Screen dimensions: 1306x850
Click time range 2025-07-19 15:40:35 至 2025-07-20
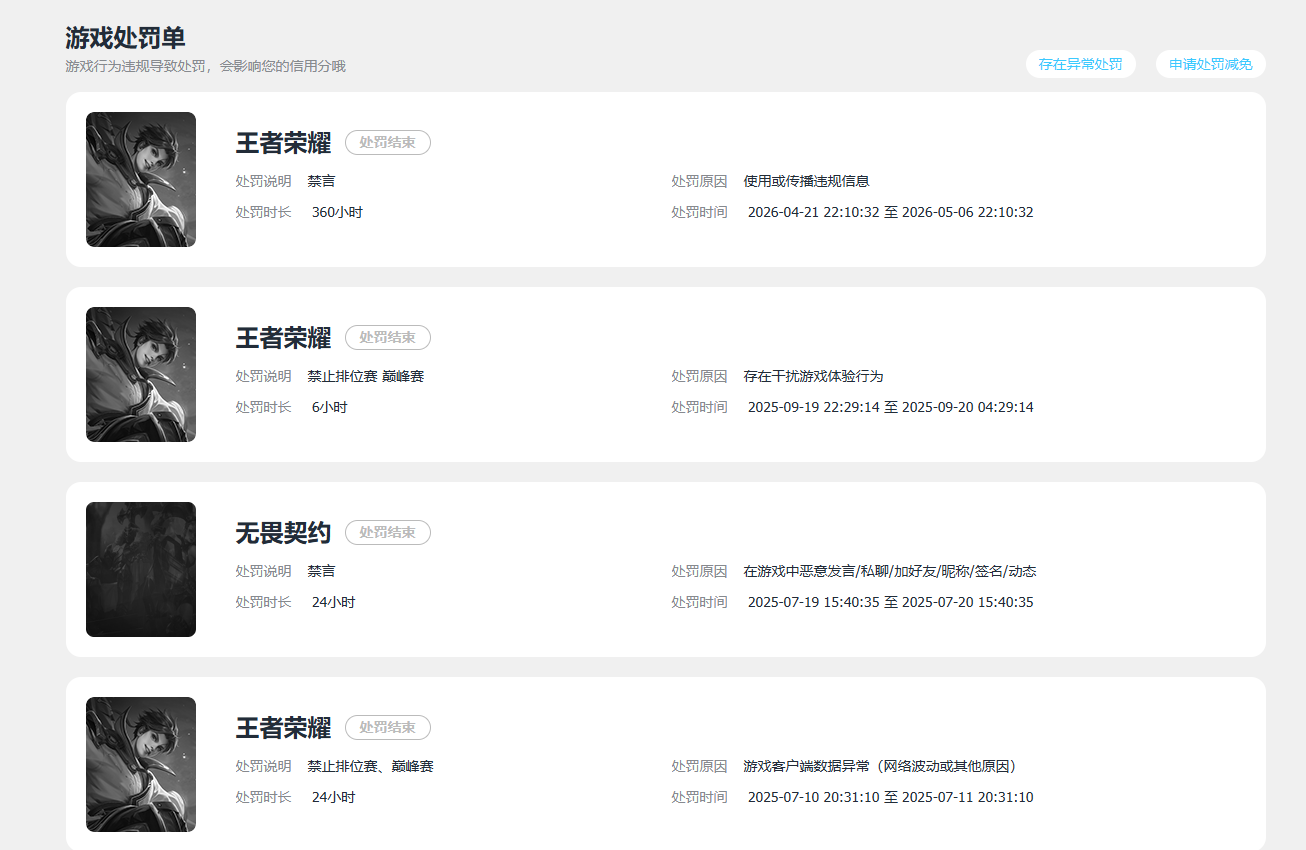890,602
